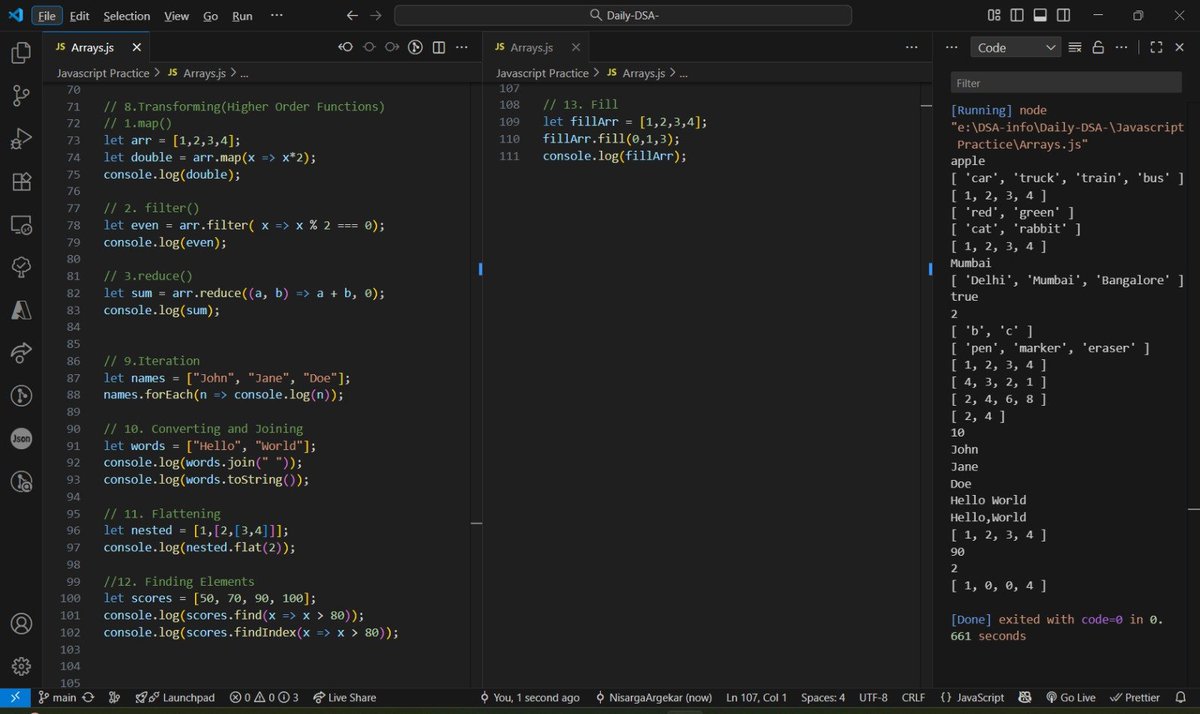The image size is (1200, 714).
Task: Open the Run menu
Action: point(242,16)
